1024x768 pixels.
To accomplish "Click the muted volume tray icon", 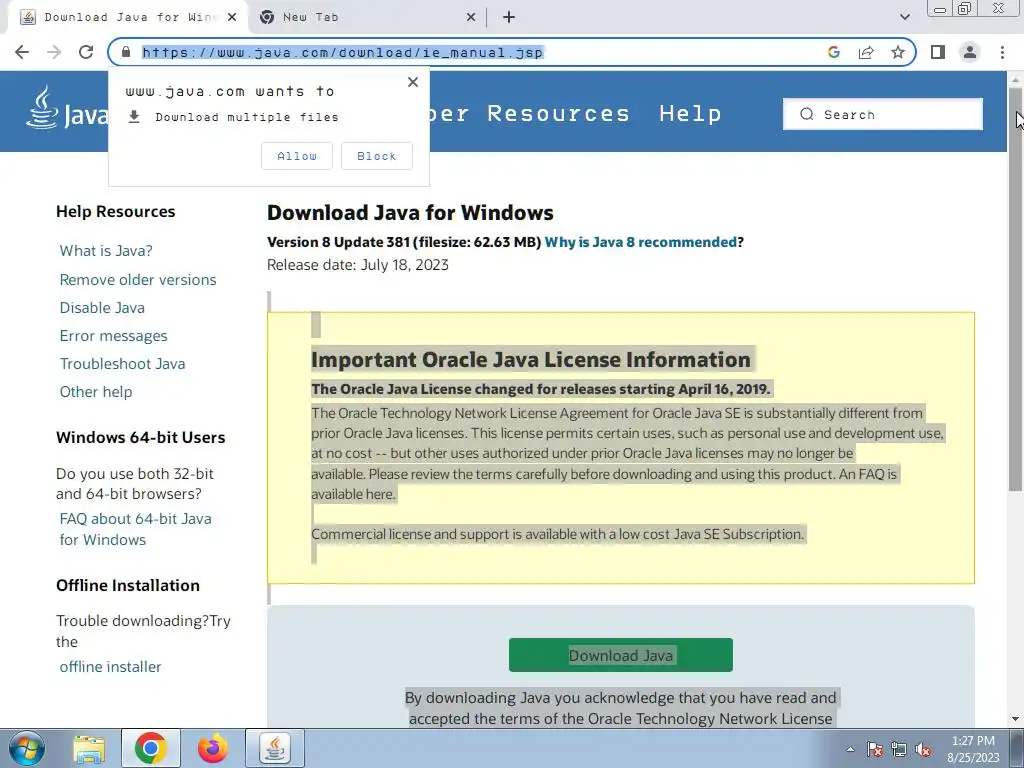I will click(x=923, y=750).
